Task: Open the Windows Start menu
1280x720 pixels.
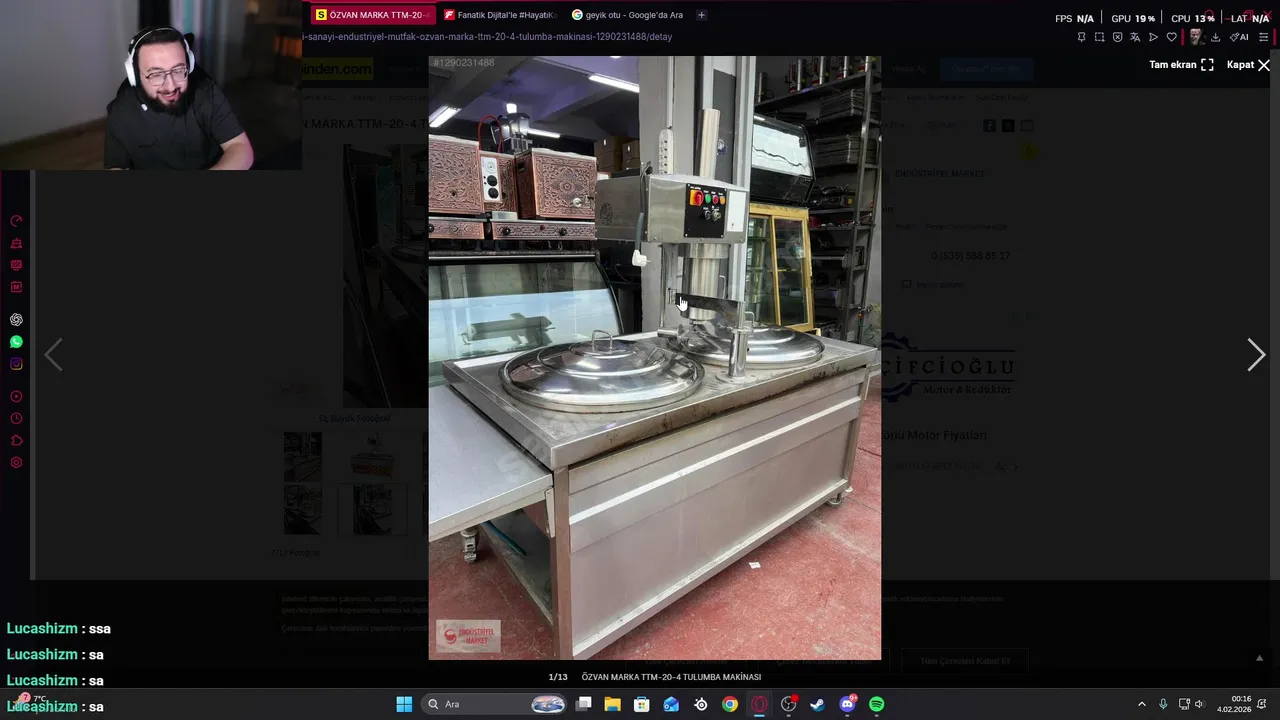Action: [404, 704]
